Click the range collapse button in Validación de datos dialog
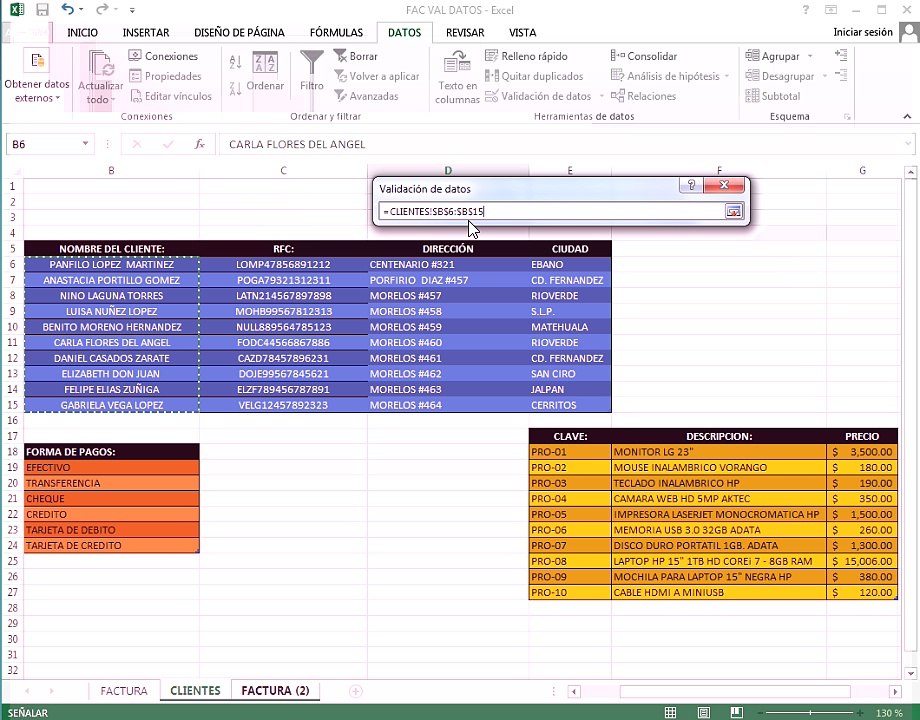The image size is (920, 720). [x=733, y=211]
